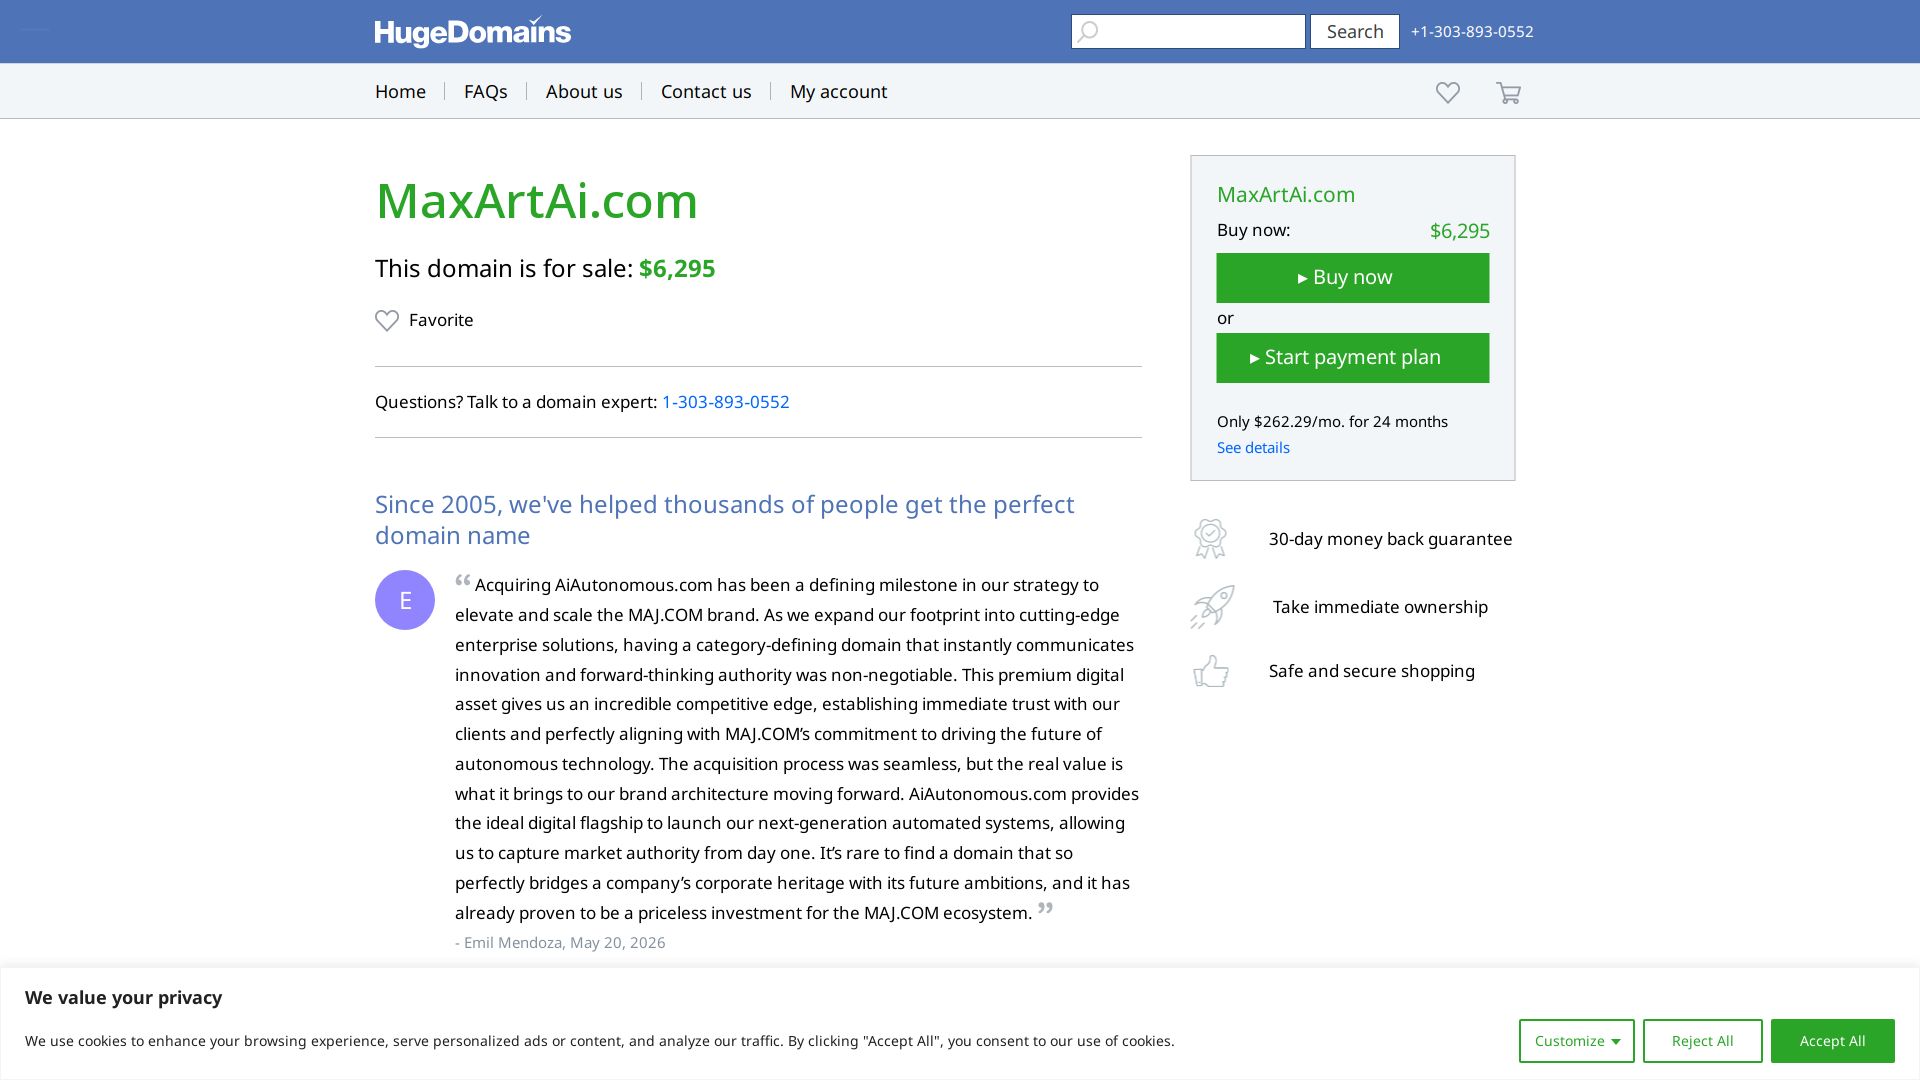Click the thumbs-up secure shopping icon
The width and height of the screenshot is (1920, 1080).
(1211, 671)
